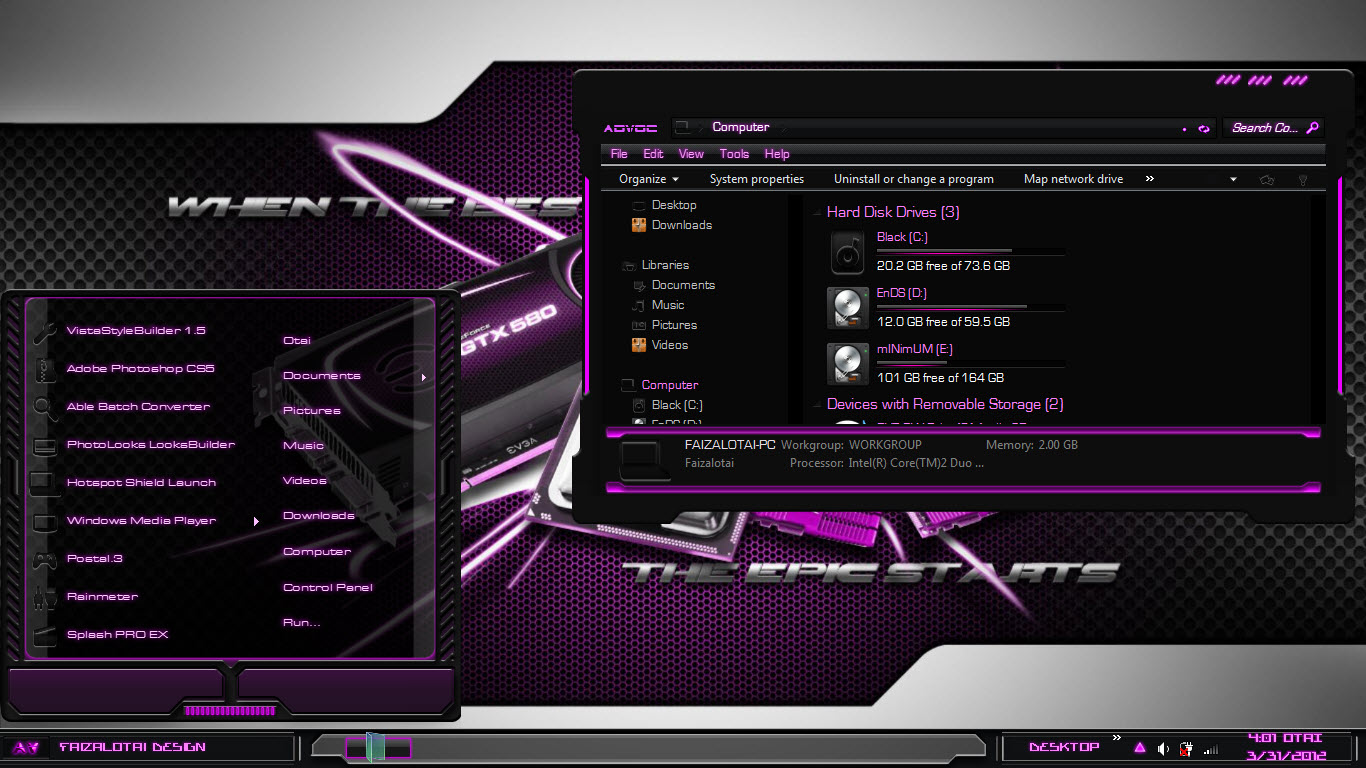
Task: Launch Rainmeter plug icon
Action: [x=44, y=597]
